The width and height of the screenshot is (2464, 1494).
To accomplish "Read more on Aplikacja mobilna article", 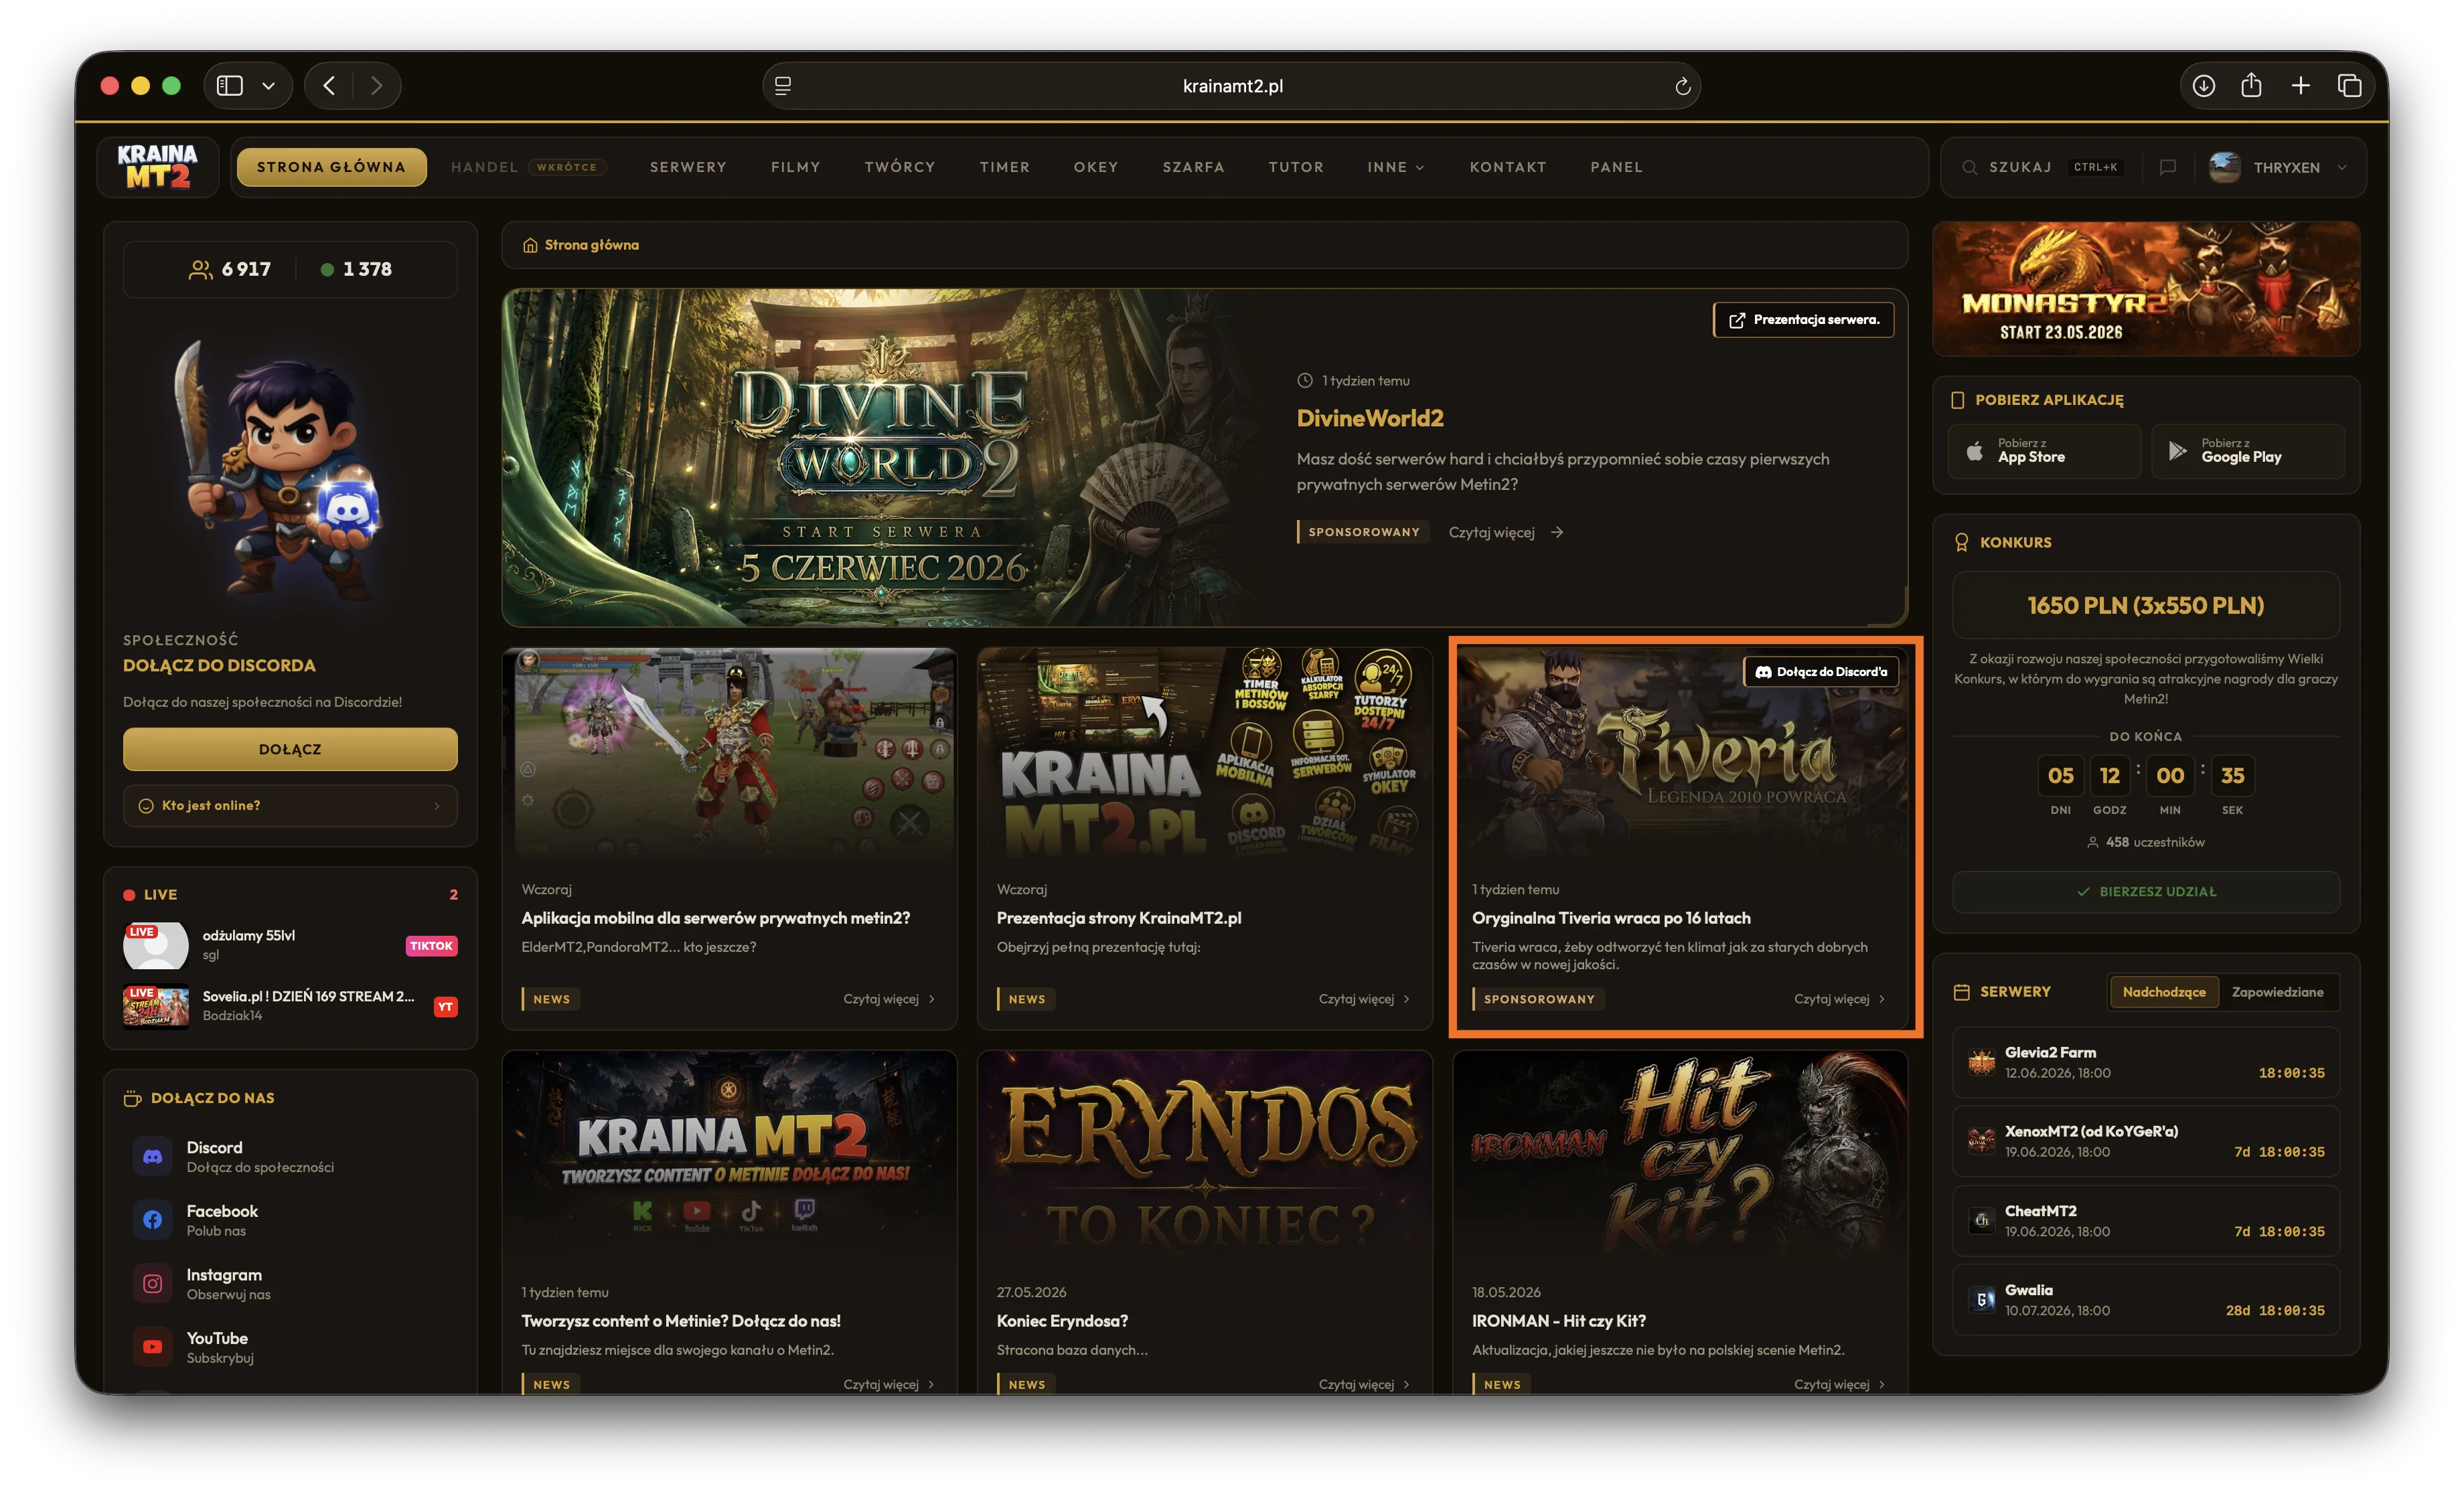I will click(x=889, y=998).
